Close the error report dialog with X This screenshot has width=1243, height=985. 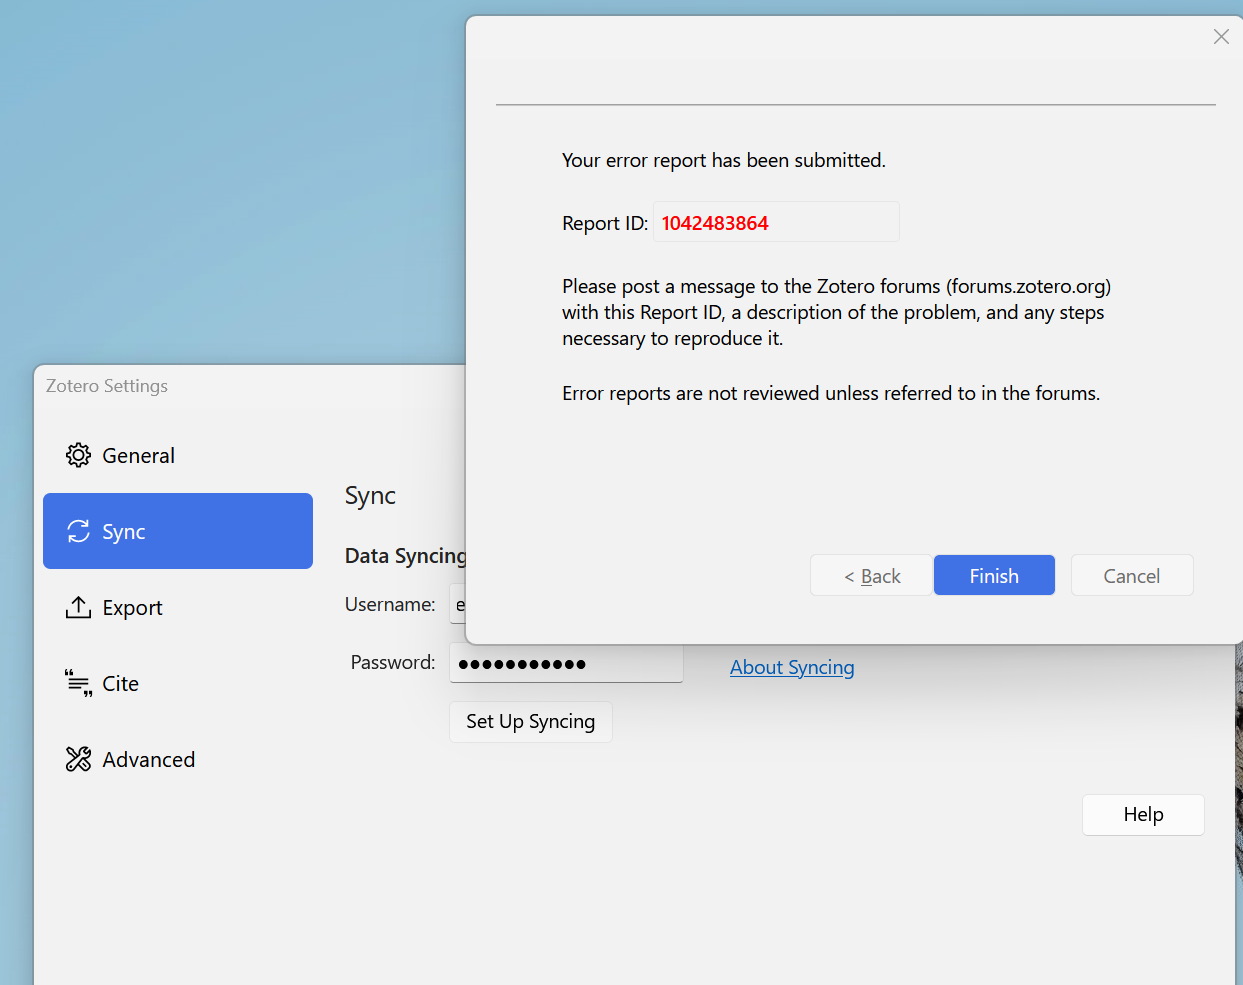1221,37
